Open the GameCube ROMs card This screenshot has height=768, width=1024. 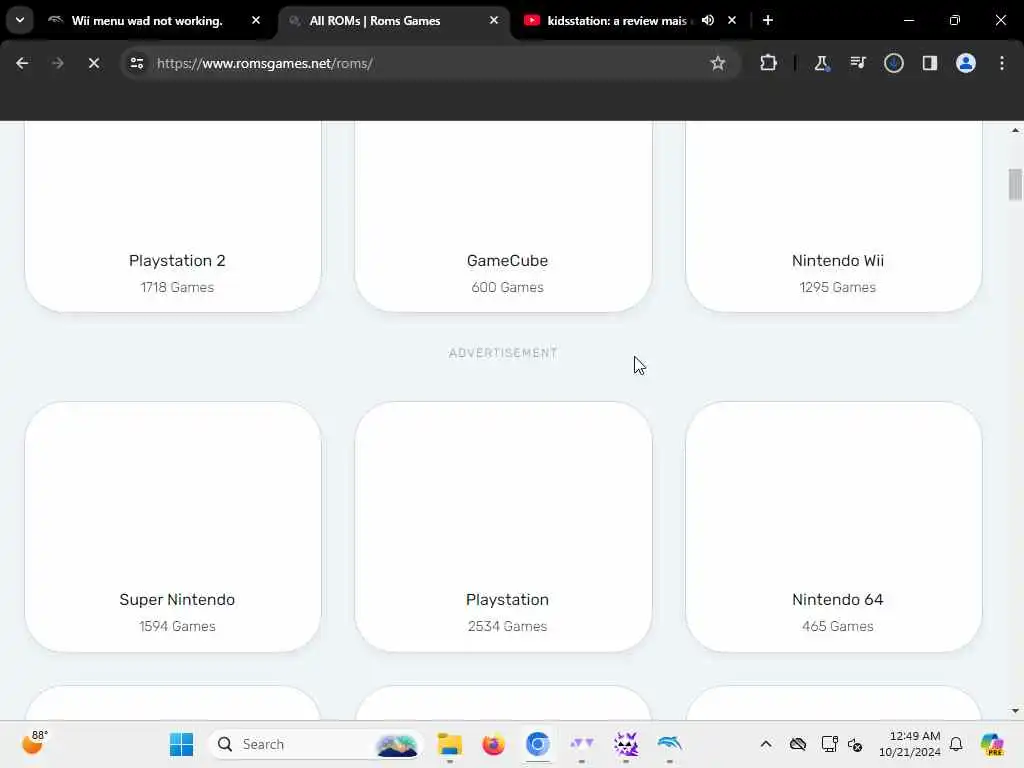504,216
